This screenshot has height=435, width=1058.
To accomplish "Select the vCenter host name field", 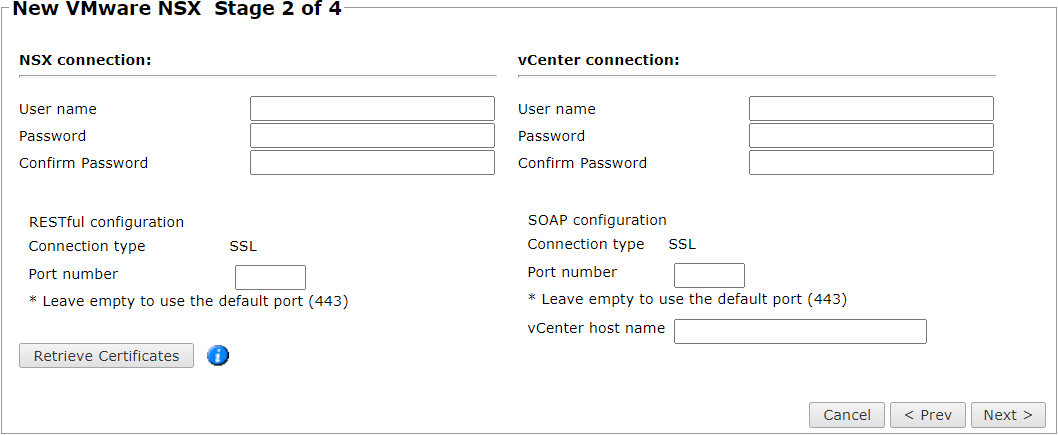I will (x=800, y=331).
